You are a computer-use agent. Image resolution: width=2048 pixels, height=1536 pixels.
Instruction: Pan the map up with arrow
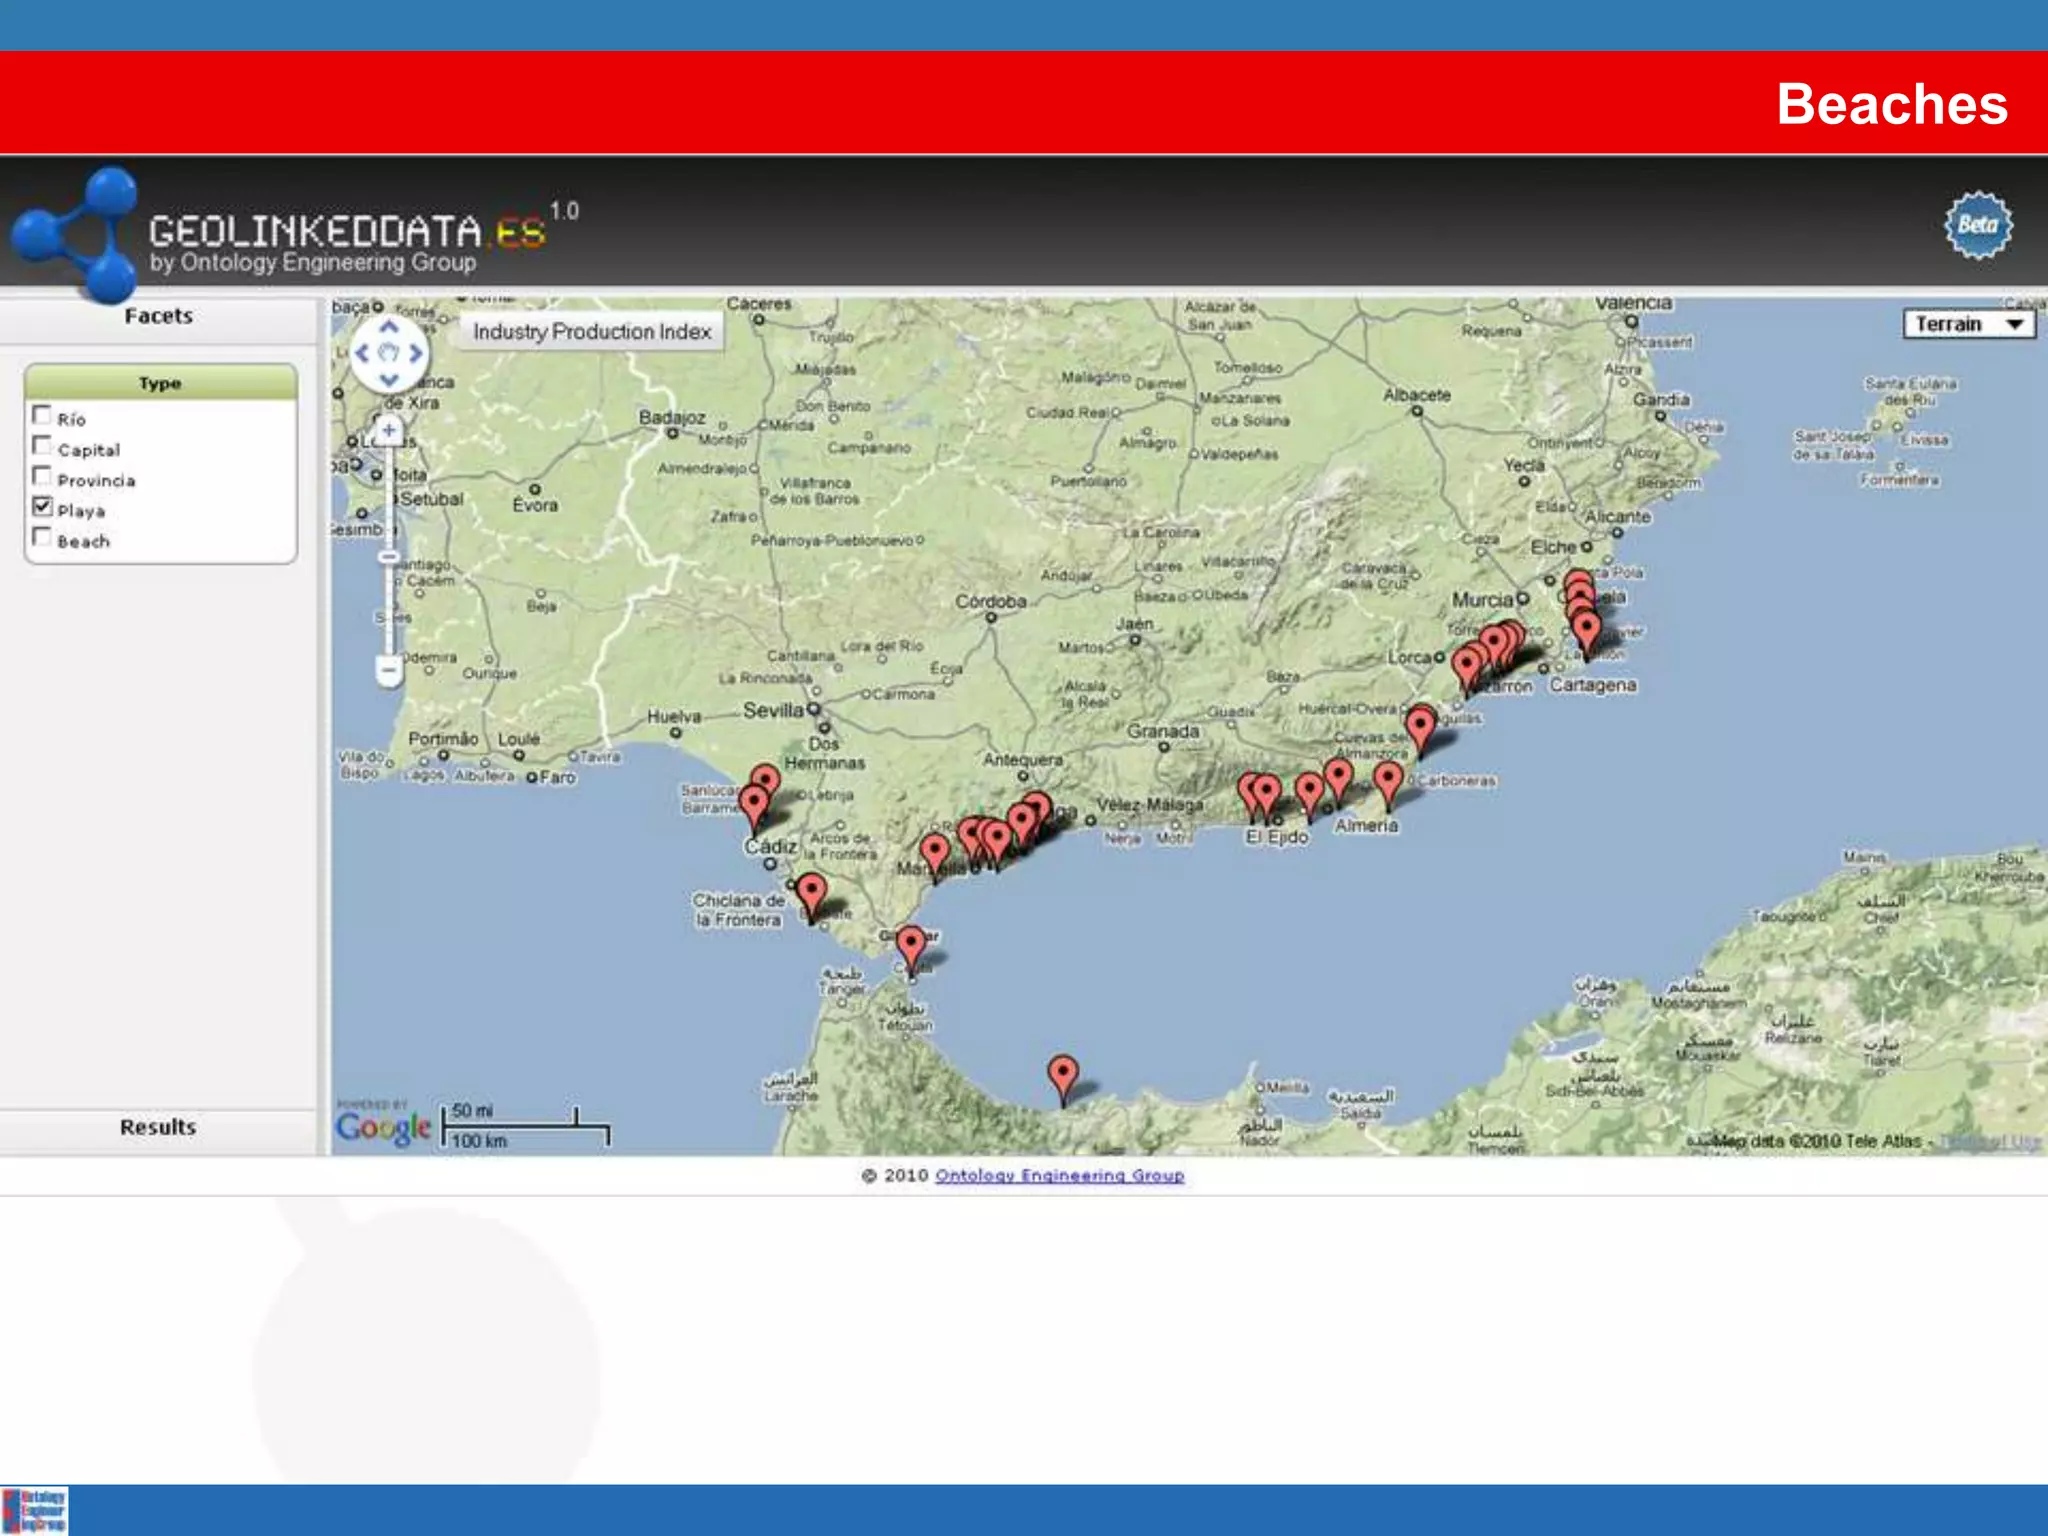[x=389, y=328]
